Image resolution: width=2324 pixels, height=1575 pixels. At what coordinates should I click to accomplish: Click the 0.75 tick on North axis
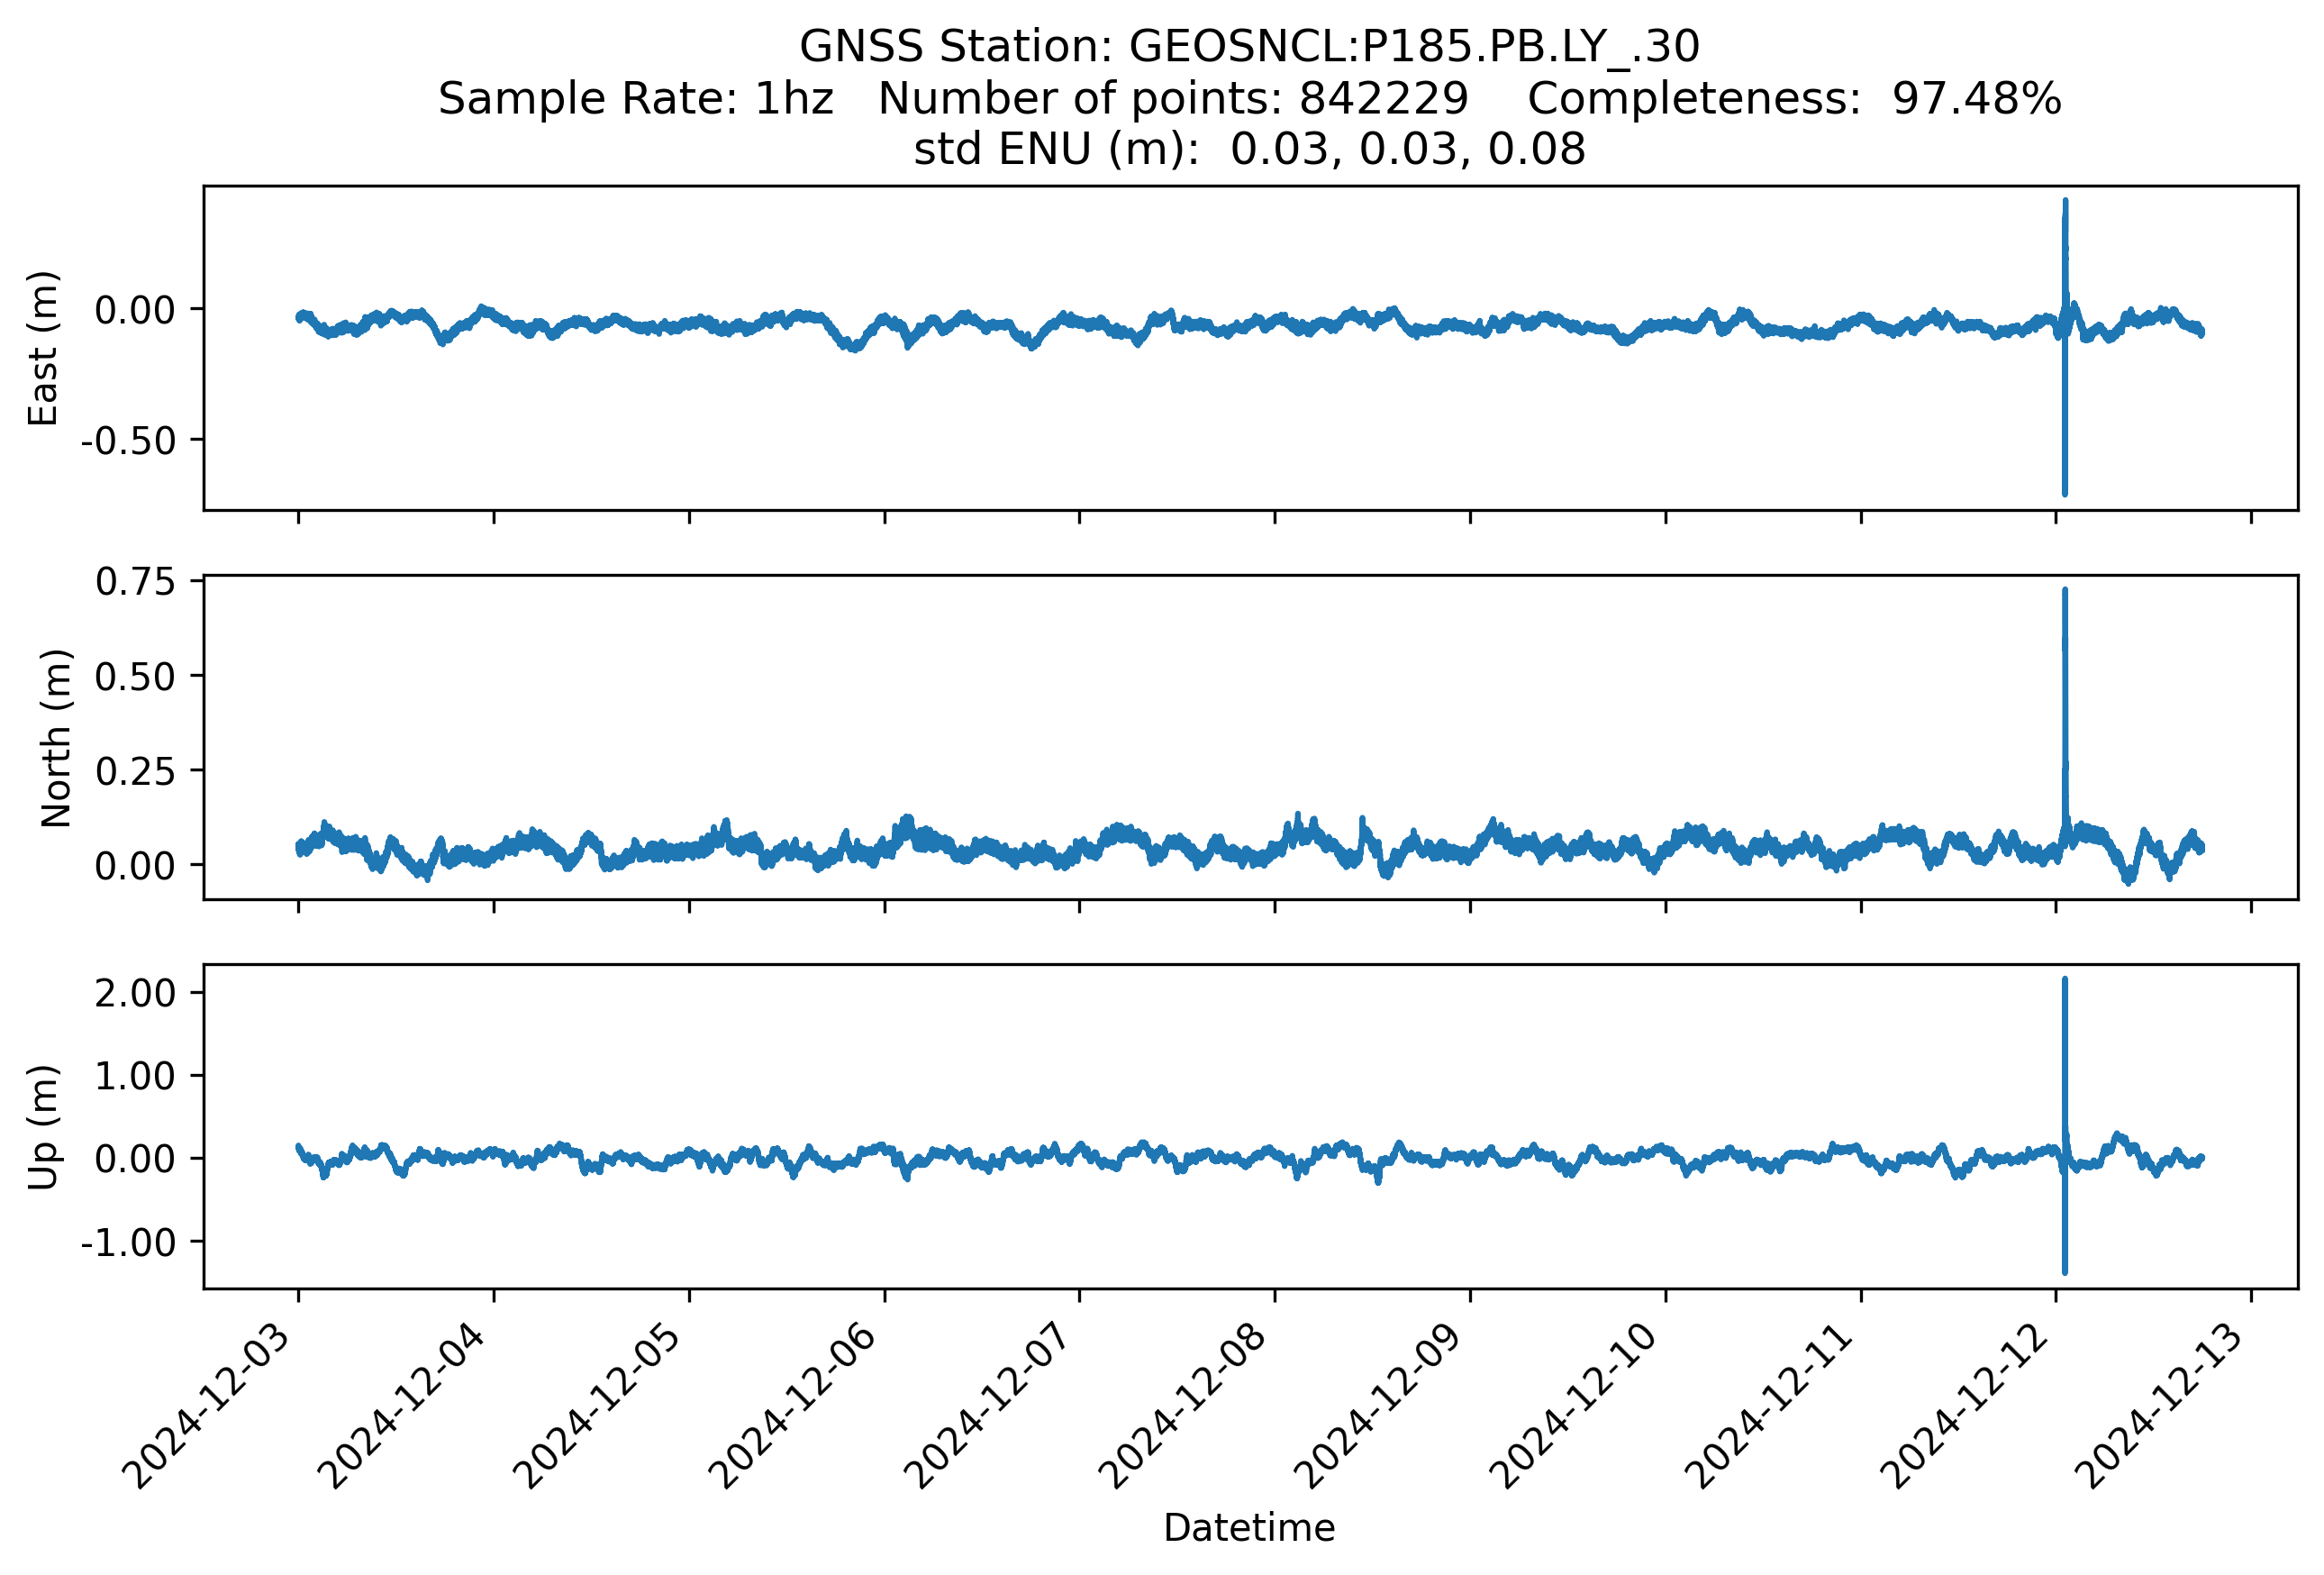click(x=135, y=581)
